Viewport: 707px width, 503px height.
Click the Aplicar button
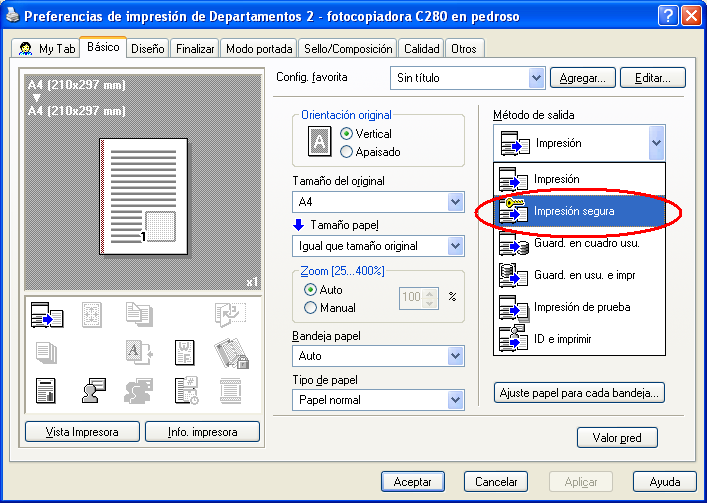click(581, 482)
